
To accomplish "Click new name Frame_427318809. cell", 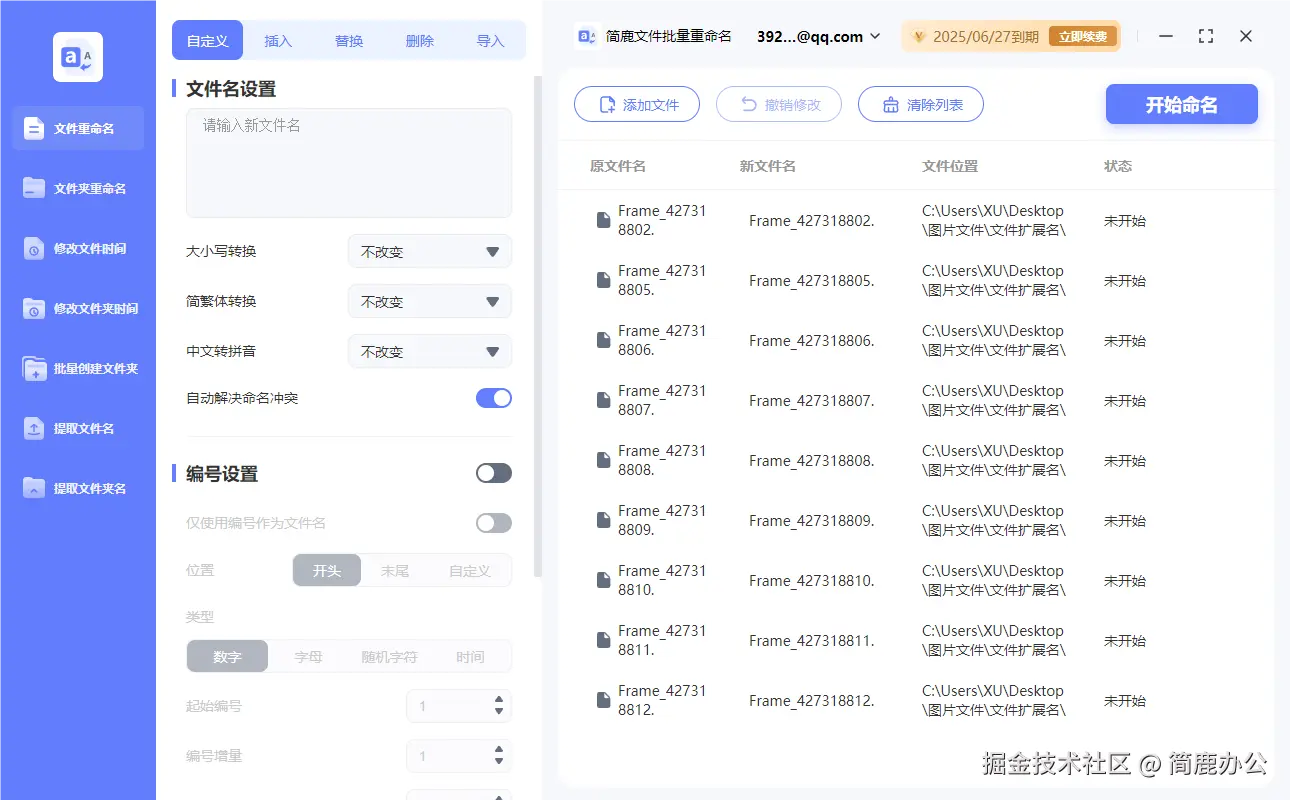I will (x=812, y=521).
